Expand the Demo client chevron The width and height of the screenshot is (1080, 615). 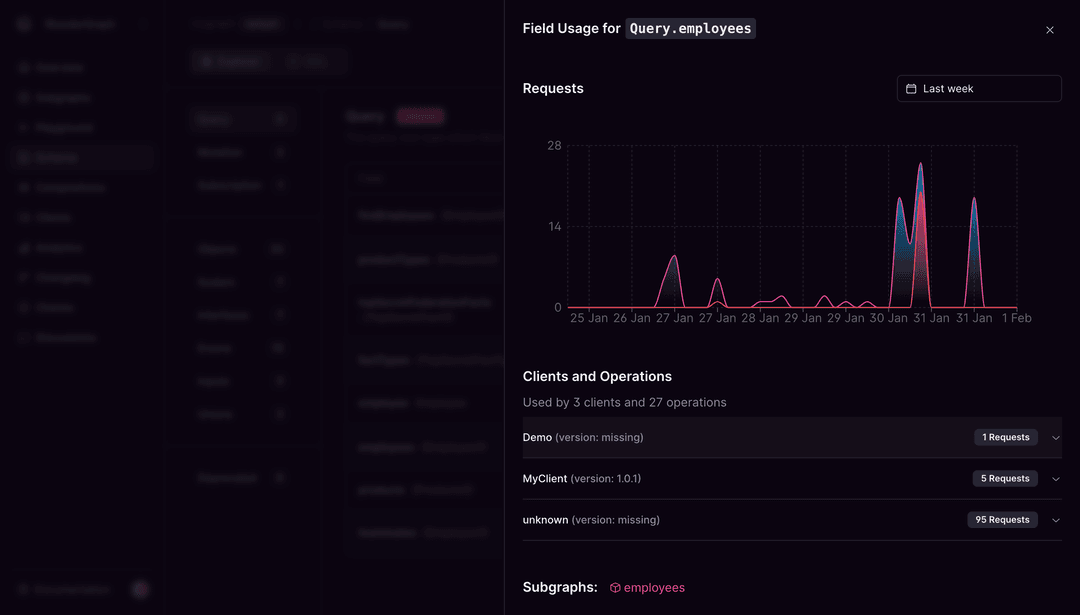[x=1055, y=438]
